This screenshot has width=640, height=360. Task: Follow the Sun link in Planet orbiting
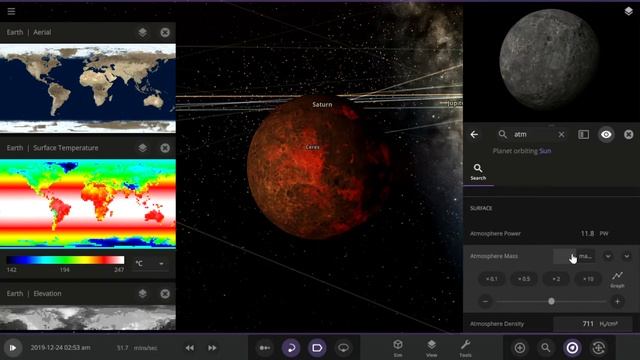point(545,151)
